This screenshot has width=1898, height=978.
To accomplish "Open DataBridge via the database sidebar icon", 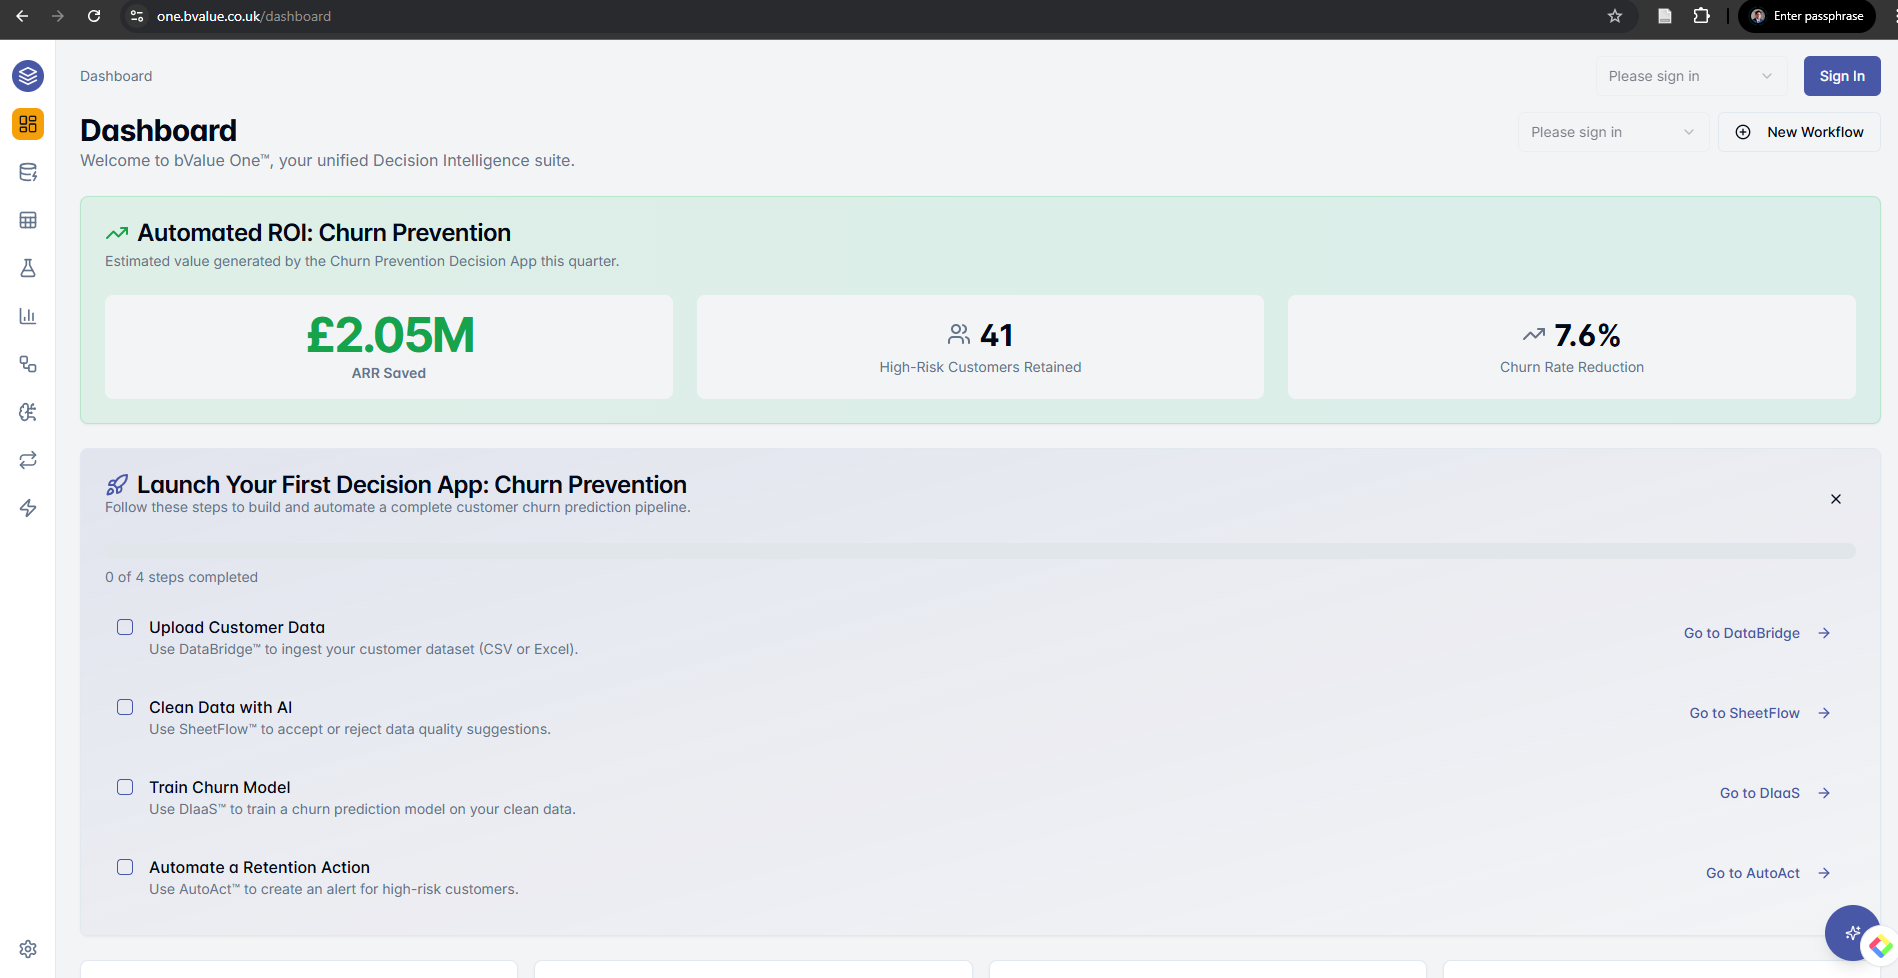I will click(x=27, y=171).
